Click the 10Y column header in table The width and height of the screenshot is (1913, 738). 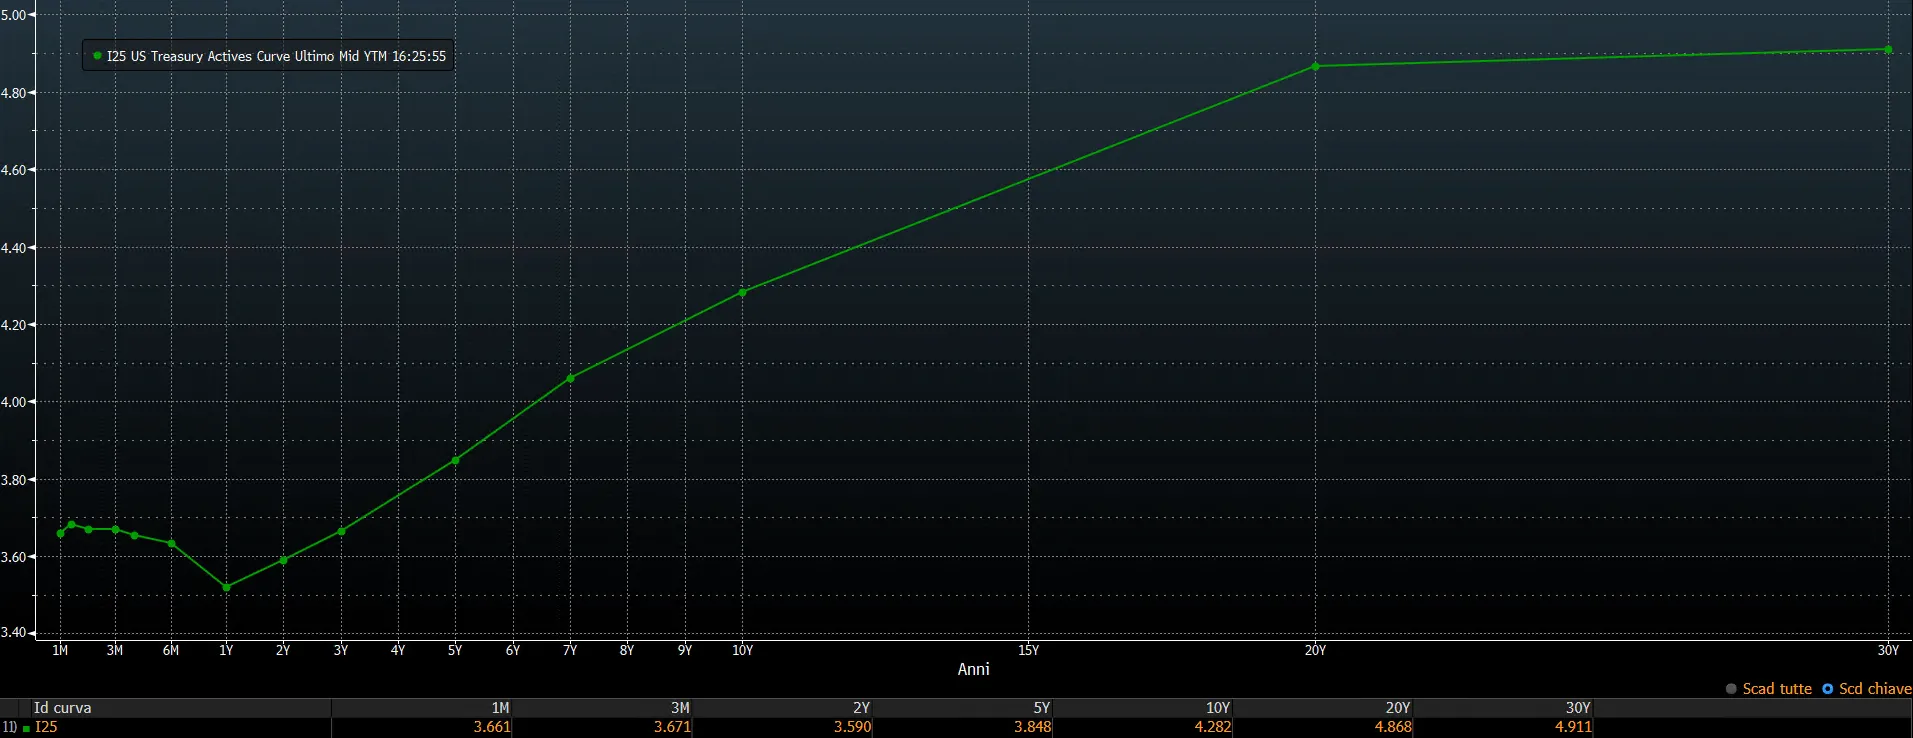pyautogui.click(x=1218, y=708)
